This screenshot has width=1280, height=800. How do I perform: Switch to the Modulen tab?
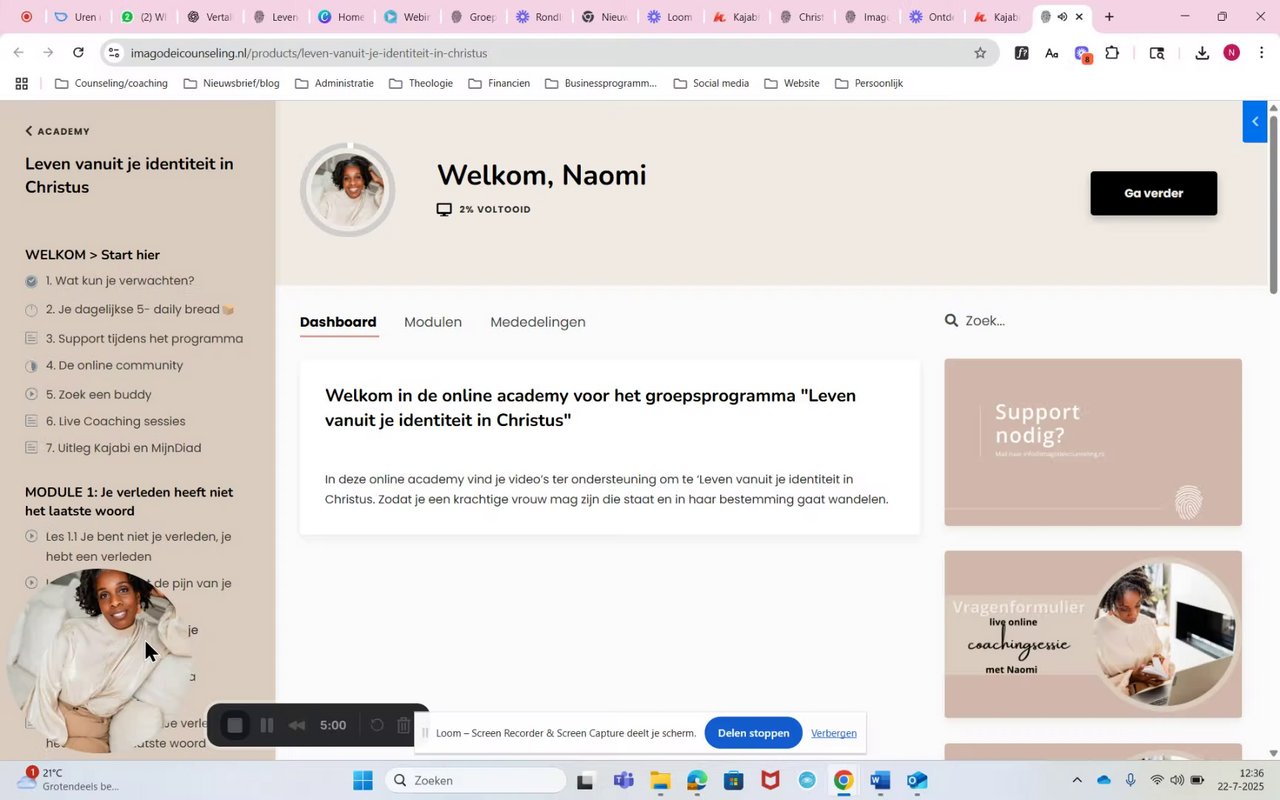(x=433, y=322)
